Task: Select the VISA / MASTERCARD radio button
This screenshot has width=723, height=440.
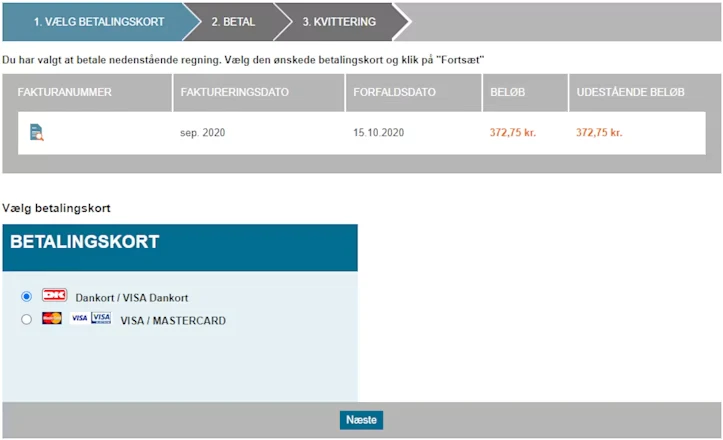Action: tap(26, 320)
